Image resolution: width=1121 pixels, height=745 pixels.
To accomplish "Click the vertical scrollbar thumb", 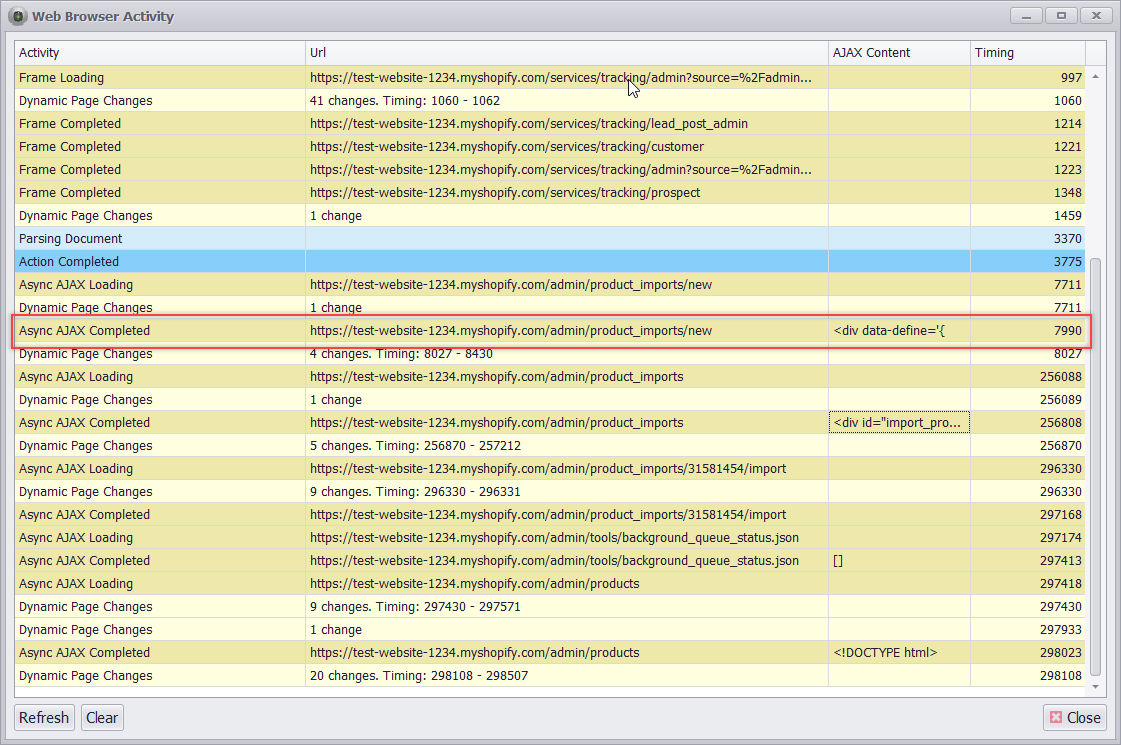I will point(1095,465).
